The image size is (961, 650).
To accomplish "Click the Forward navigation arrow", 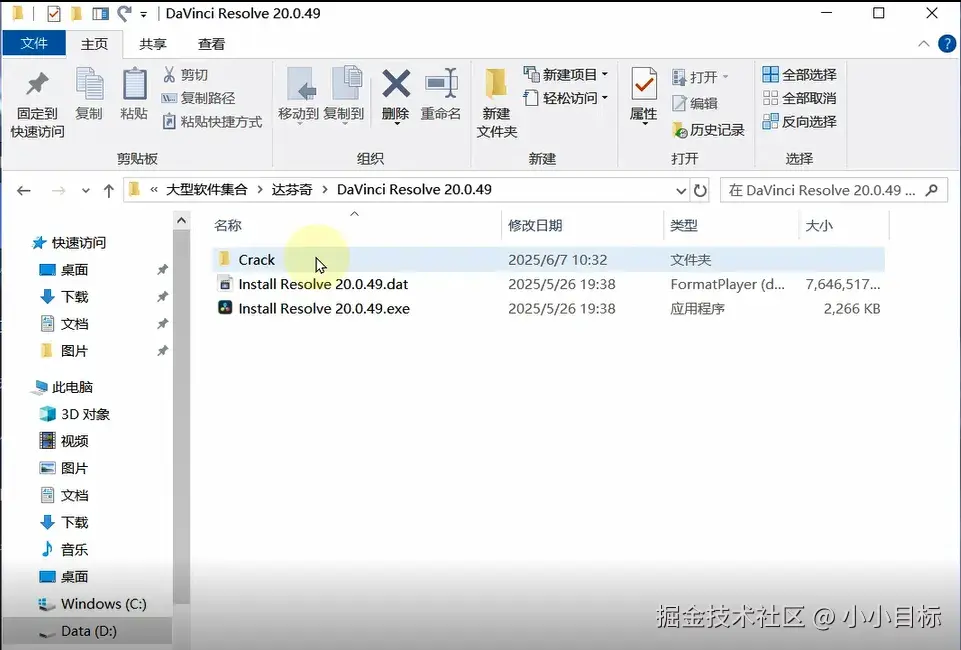I will 58,191.
